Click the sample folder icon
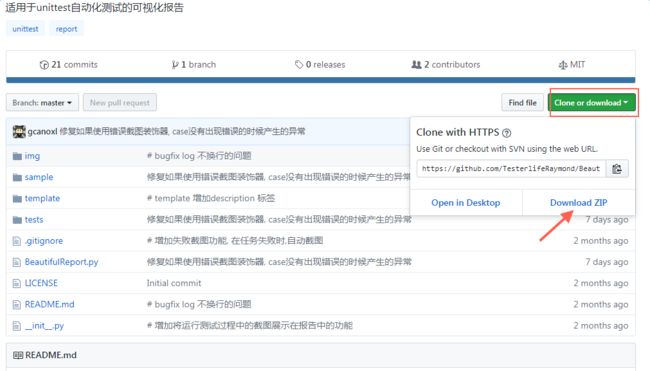This screenshot has height=371, width=650. coord(17,177)
